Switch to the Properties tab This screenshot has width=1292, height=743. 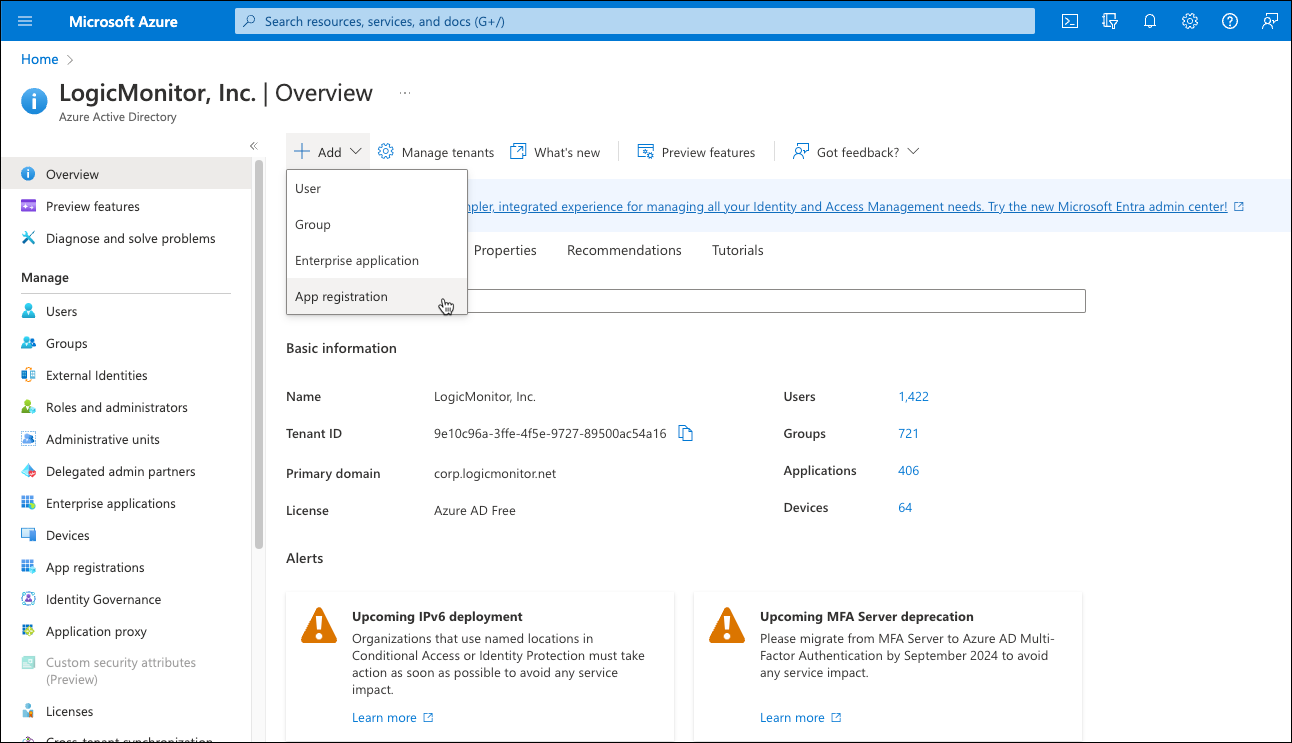(505, 250)
